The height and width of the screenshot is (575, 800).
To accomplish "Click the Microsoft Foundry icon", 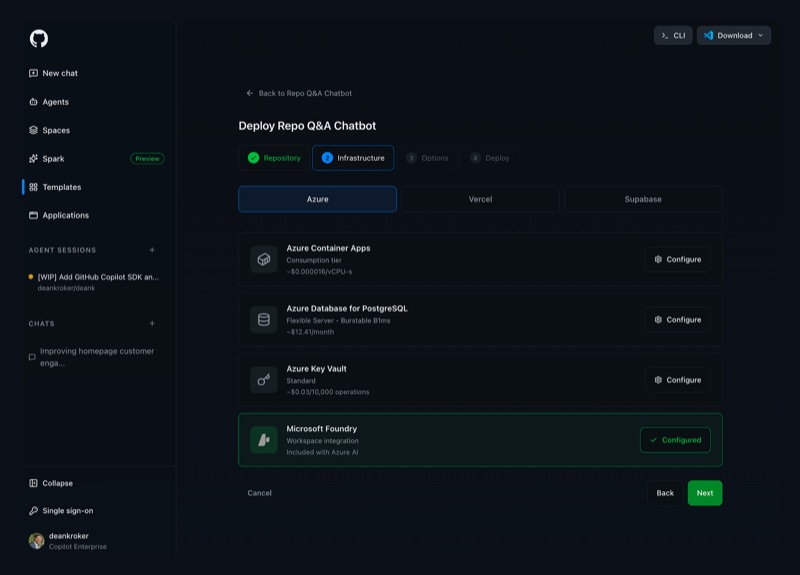I will [x=264, y=440].
